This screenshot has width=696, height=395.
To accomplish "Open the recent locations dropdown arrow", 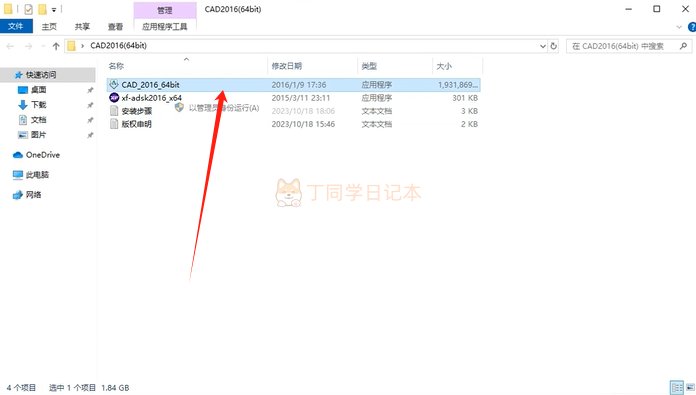I will (x=43, y=46).
